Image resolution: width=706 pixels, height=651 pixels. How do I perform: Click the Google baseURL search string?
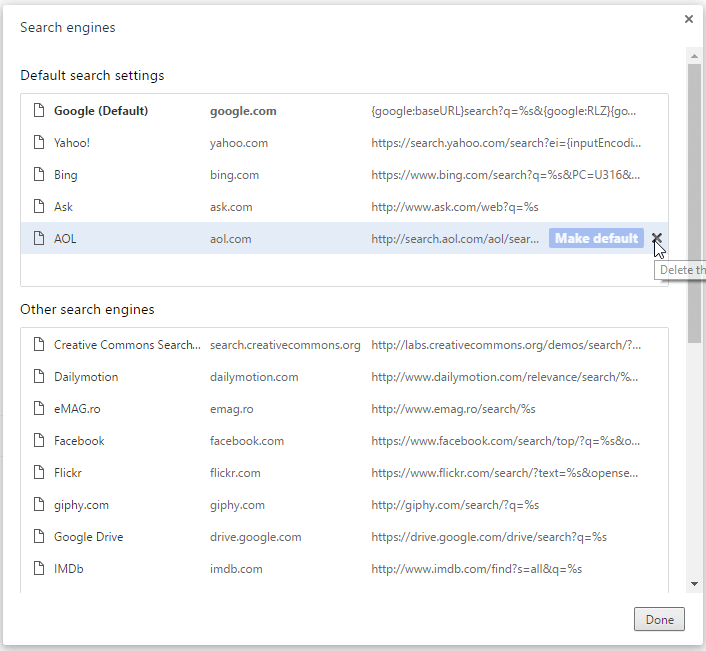pos(503,111)
